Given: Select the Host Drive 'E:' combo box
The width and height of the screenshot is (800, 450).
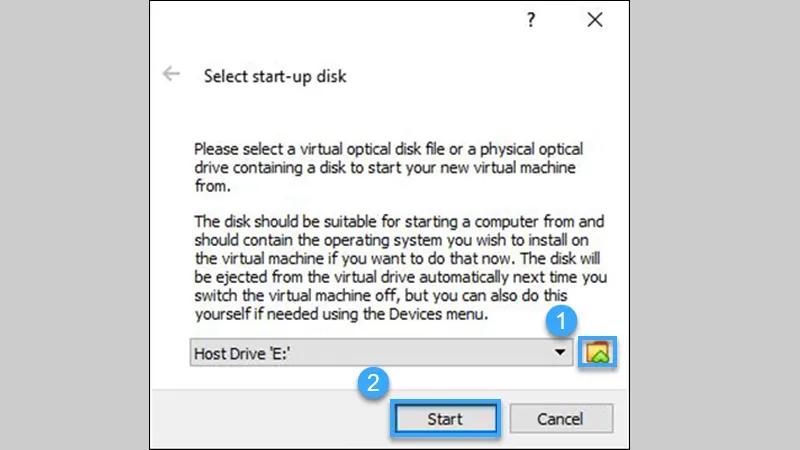Looking at the screenshot, I should 381,353.
